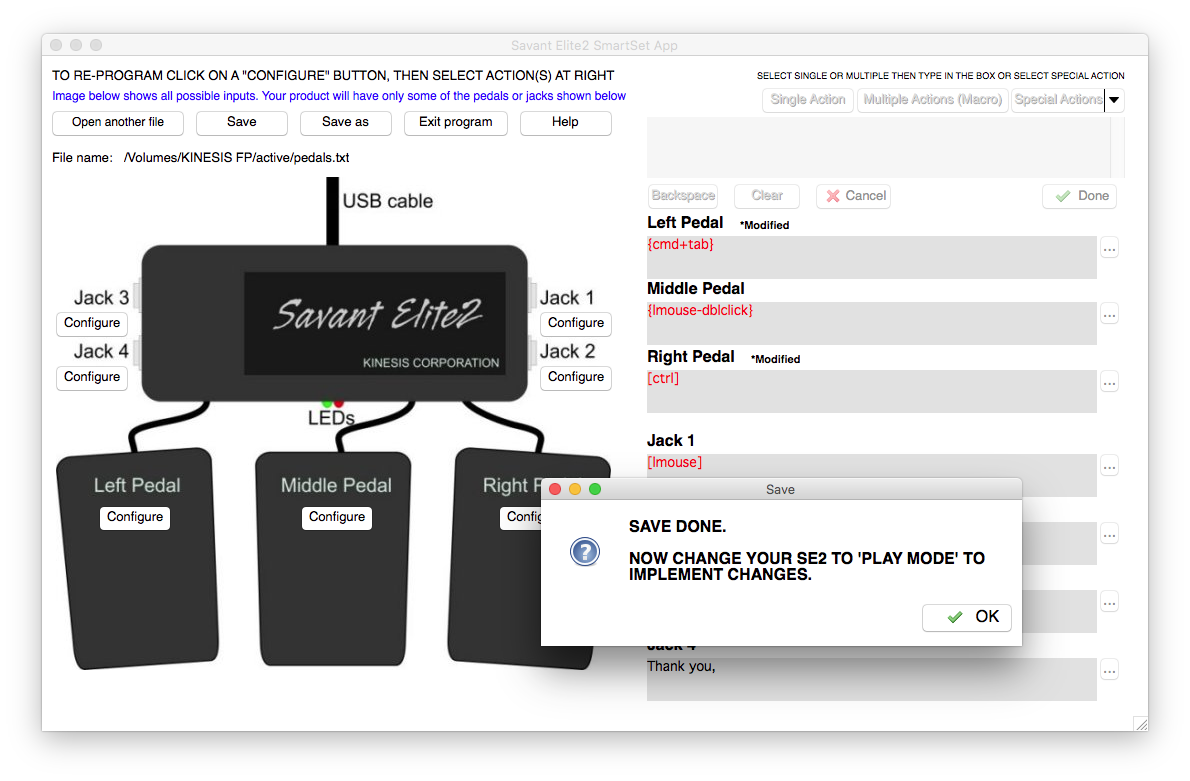Click the OK button in the Save dialog
Image resolution: width=1190 pixels, height=781 pixels.
pyautogui.click(x=966, y=617)
